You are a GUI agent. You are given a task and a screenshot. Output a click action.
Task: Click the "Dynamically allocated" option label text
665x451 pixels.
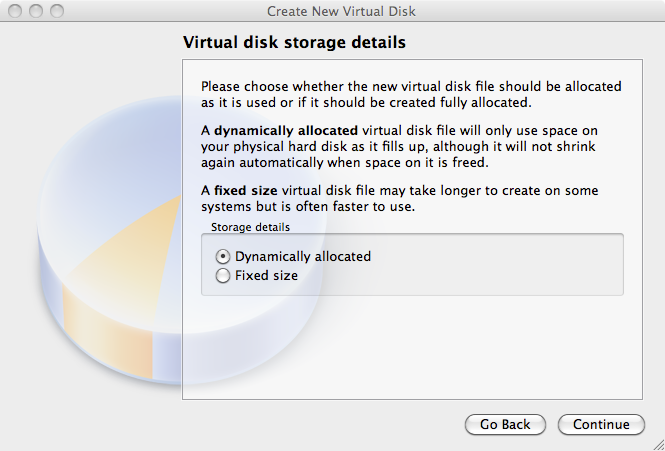(x=303, y=257)
